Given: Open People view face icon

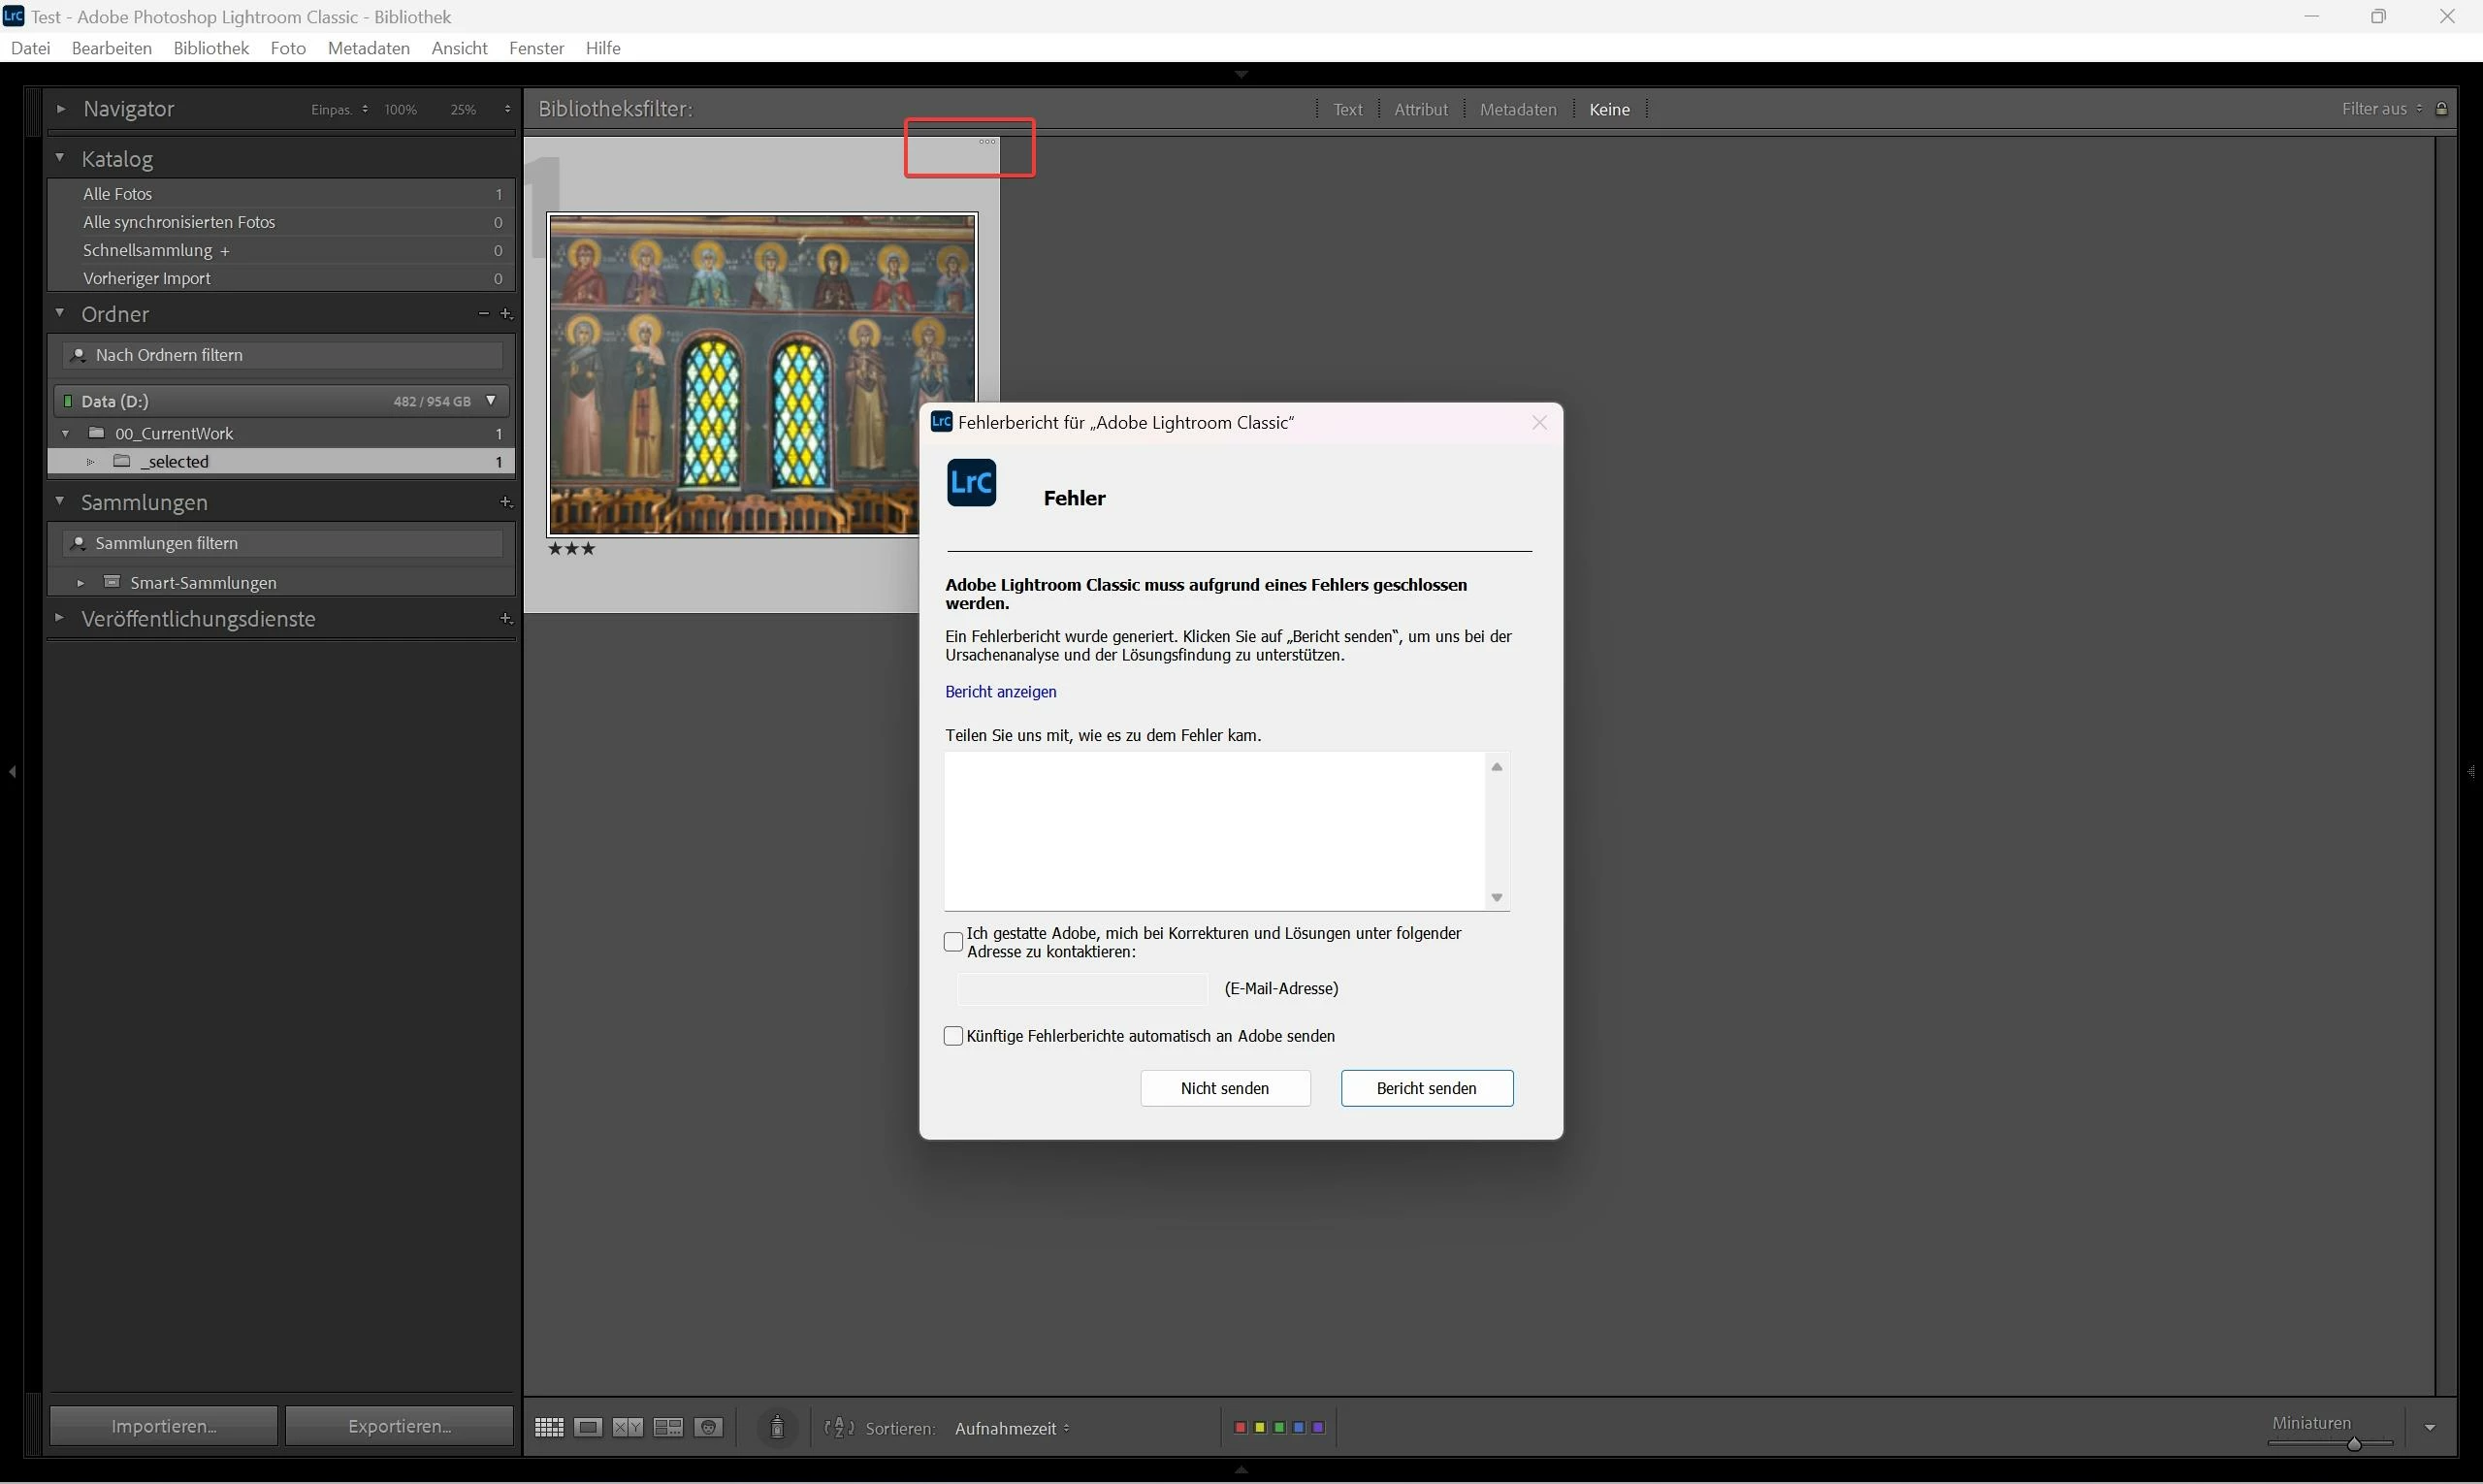Looking at the screenshot, I should pyautogui.click(x=708, y=1427).
